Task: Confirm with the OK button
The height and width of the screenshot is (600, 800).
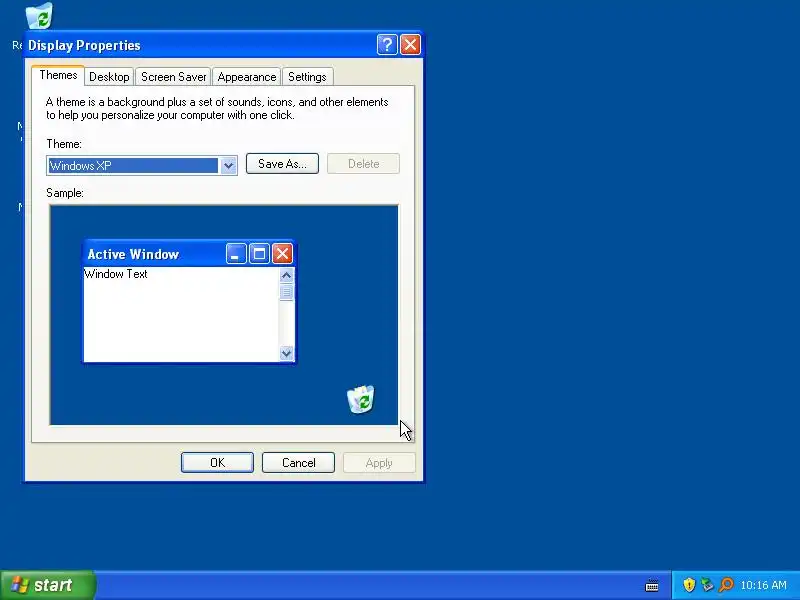Action: coord(217,463)
